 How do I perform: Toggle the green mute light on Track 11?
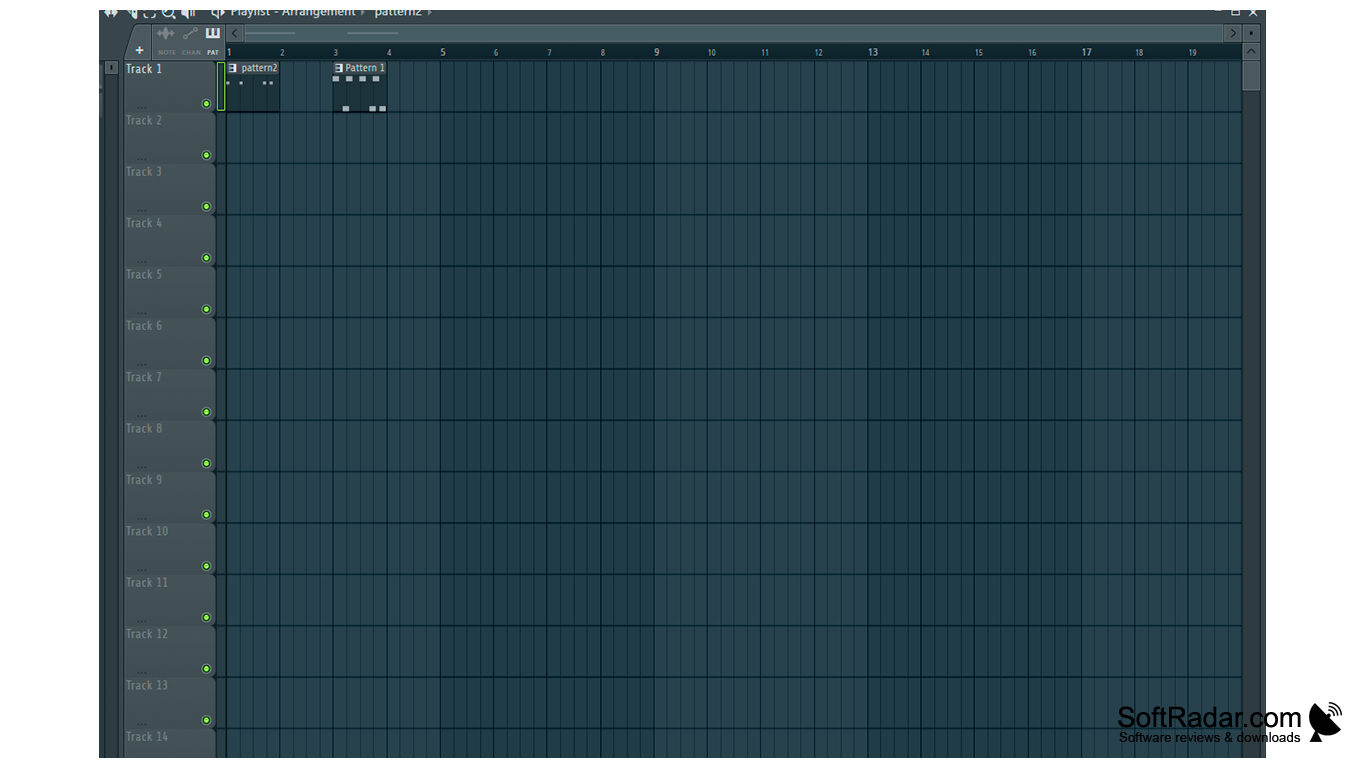pos(207,617)
